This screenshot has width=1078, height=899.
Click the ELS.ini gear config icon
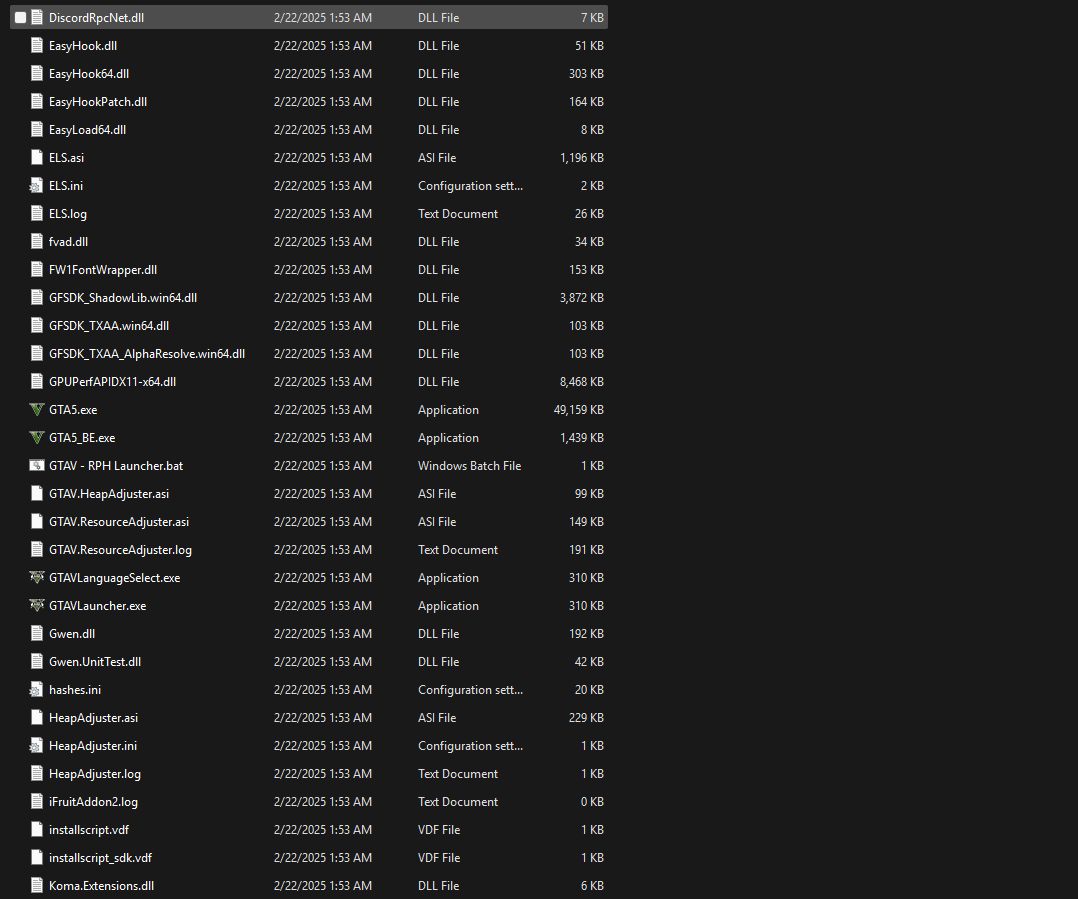pos(36,186)
